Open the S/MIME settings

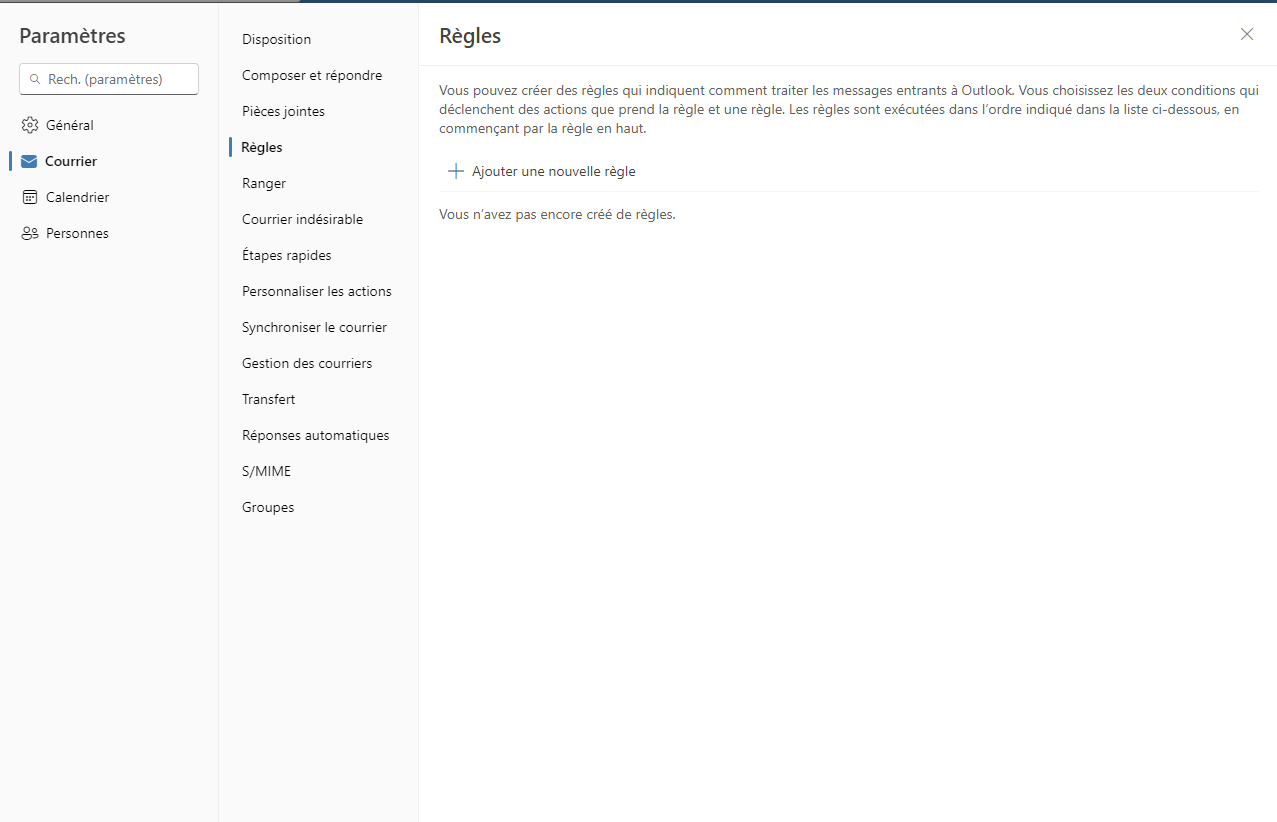click(x=266, y=471)
